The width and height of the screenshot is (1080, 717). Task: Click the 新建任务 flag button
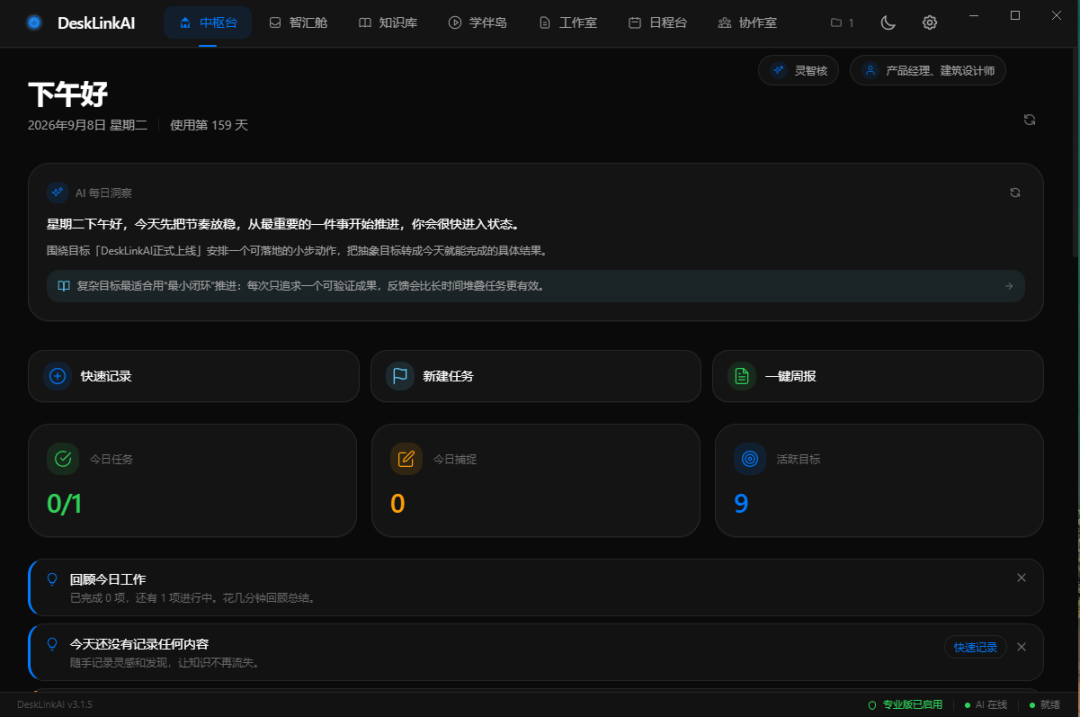[536, 376]
